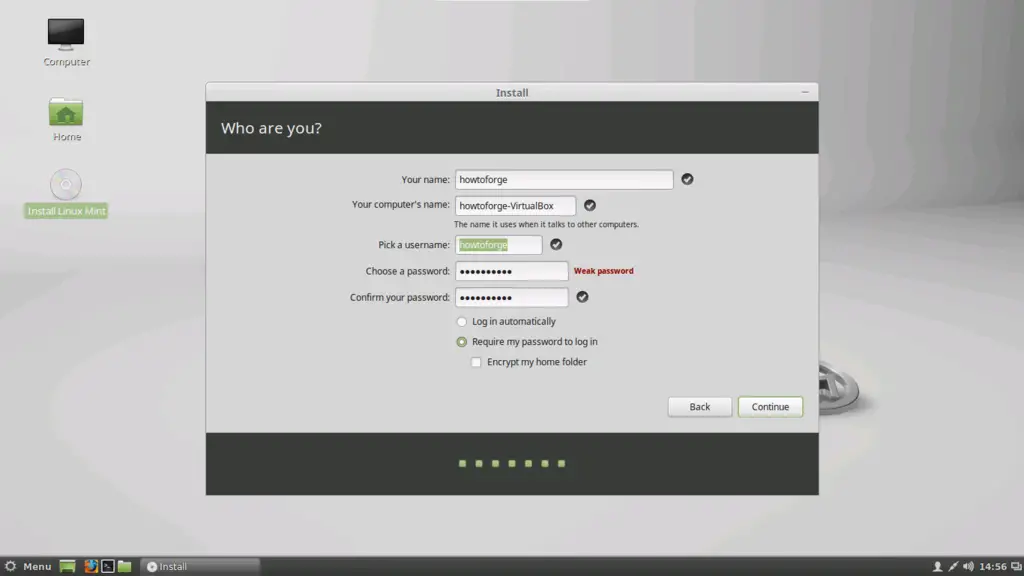Click the Your name input field
This screenshot has height=576, width=1024.
click(564, 180)
